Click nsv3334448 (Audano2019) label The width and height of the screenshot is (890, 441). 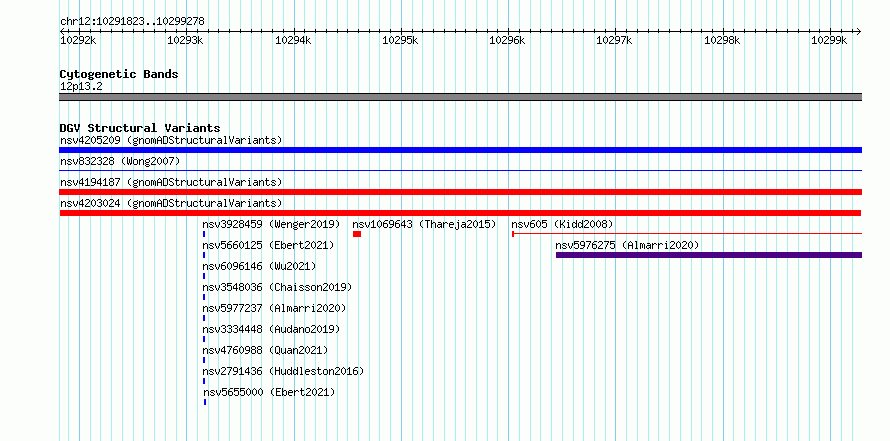271,329
